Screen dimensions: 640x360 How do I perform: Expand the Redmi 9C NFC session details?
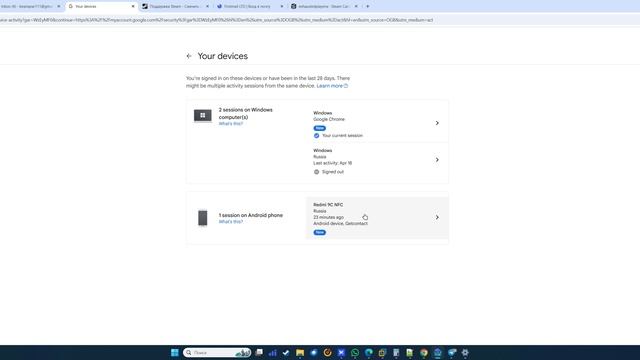(437, 218)
